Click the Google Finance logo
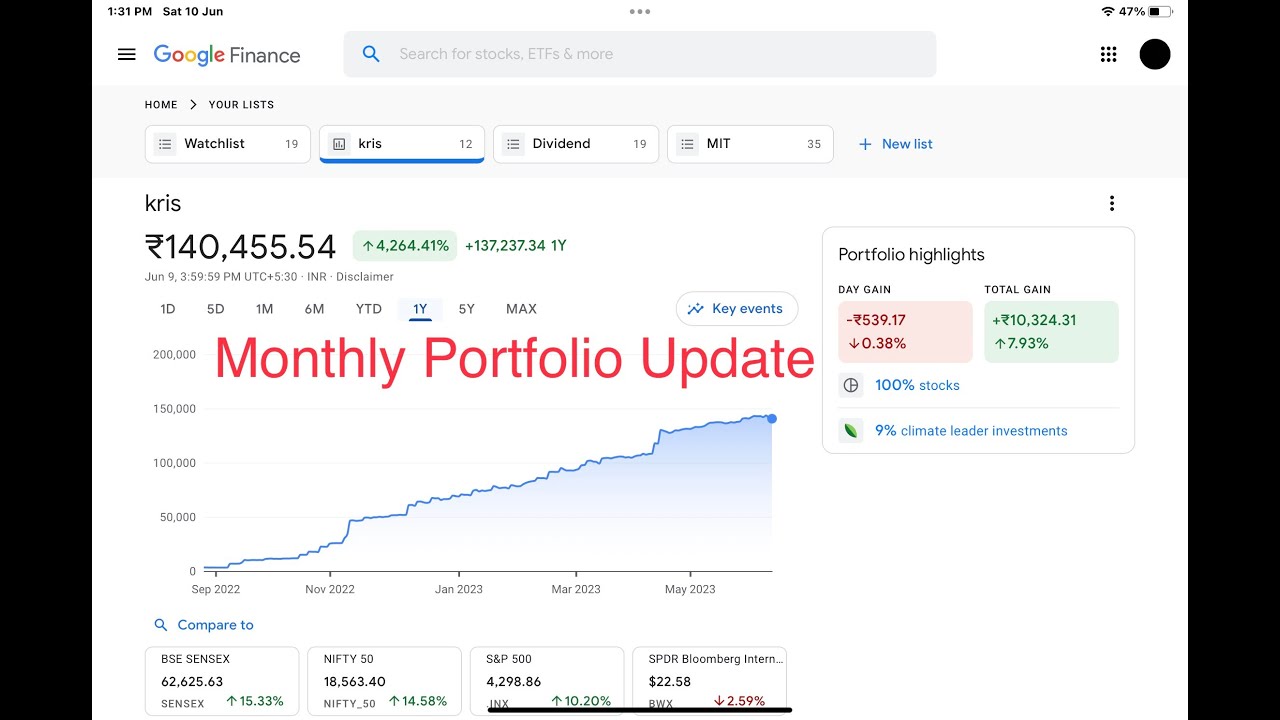 [227, 55]
